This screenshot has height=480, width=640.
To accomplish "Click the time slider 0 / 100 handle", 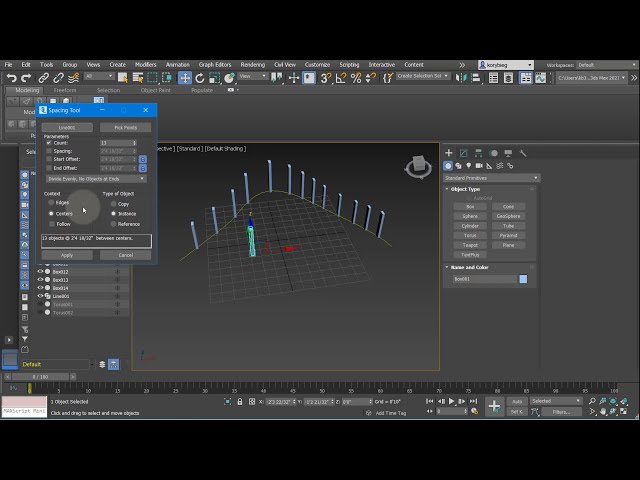I will (x=40, y=377).
